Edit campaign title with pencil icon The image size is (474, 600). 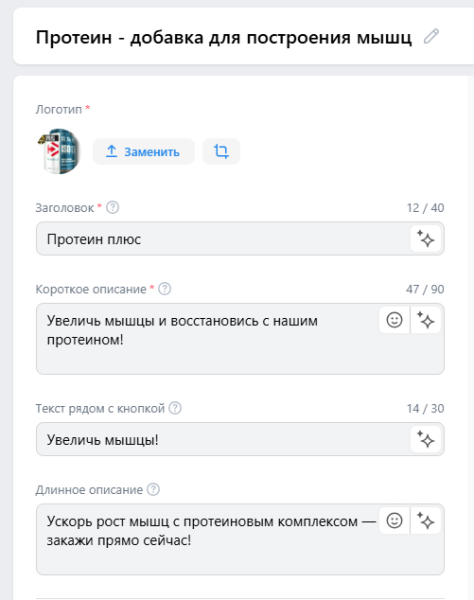(x=431, y=36)
